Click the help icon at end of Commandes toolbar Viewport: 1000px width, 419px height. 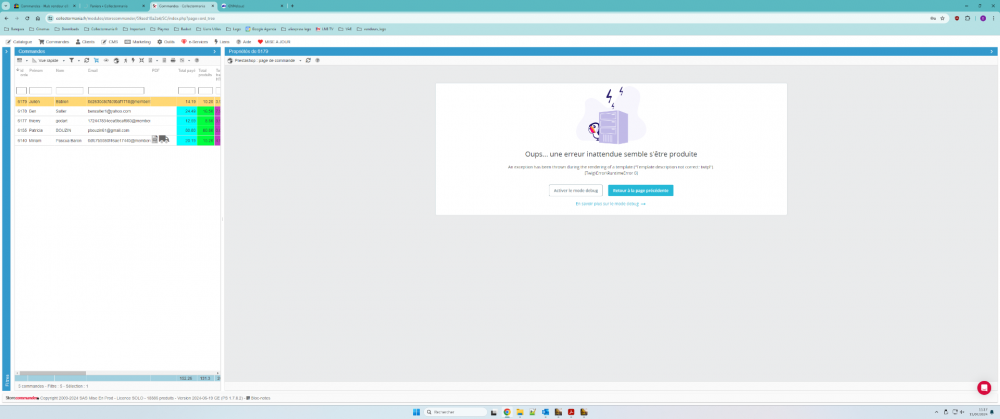click(x=196, y=60)
